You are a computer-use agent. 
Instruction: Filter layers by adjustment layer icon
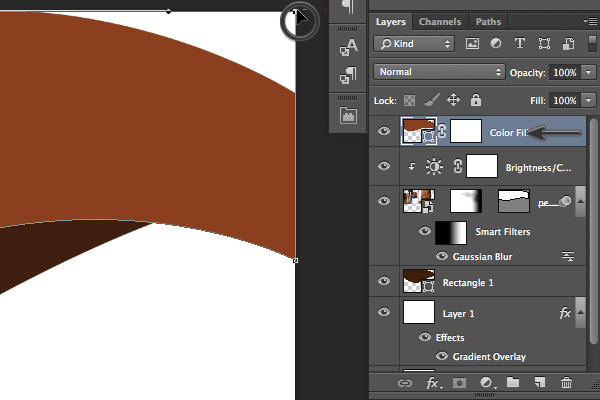tap(496, 43)
